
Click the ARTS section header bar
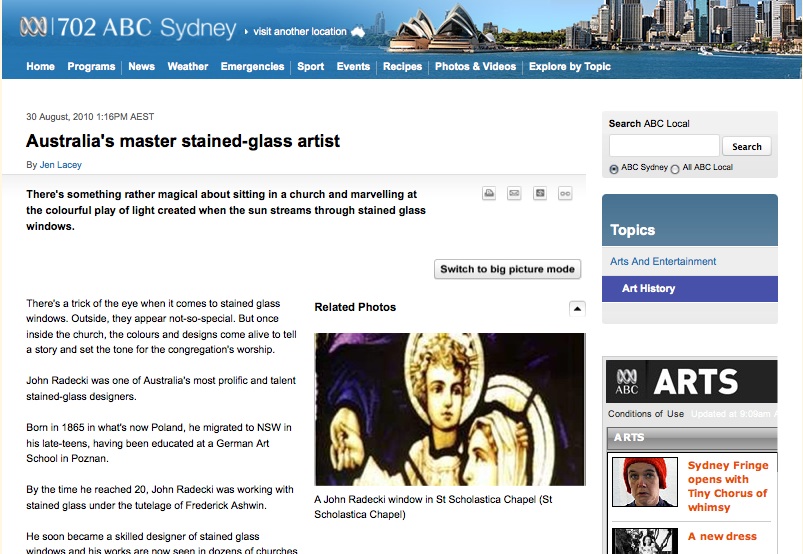point(692,438)
